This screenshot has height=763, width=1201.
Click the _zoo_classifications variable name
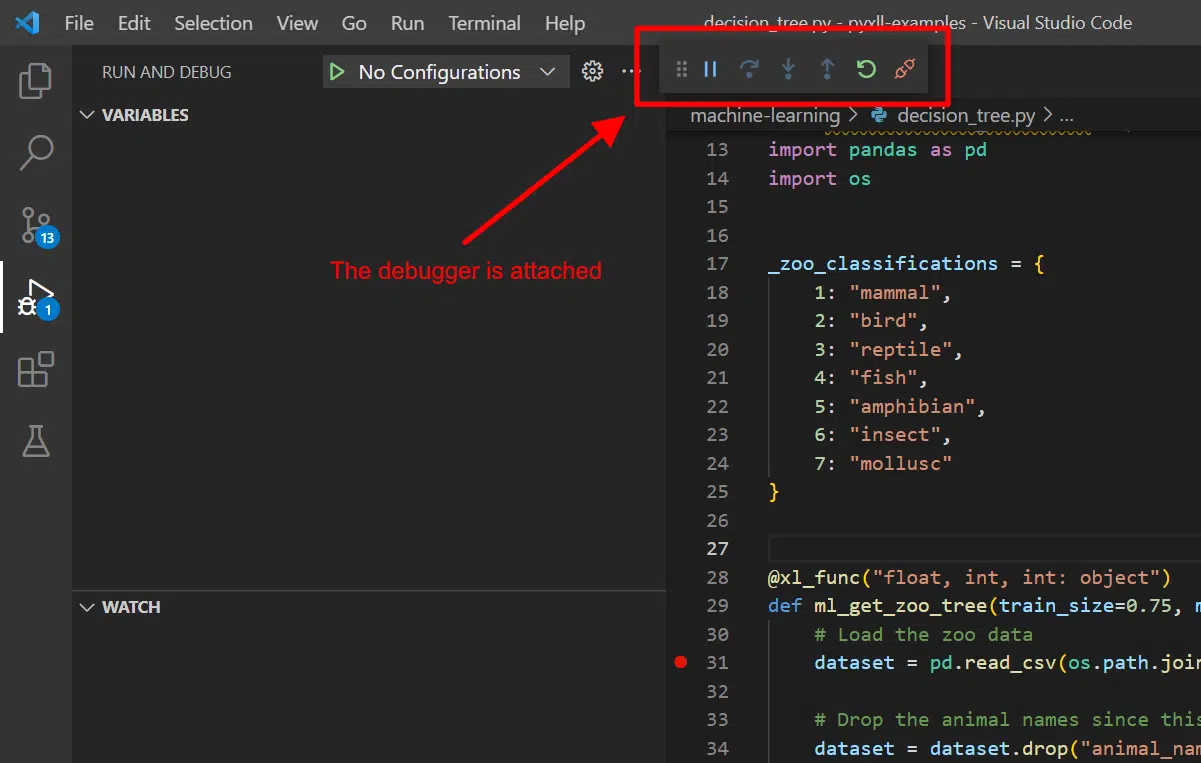click(883, 264)
